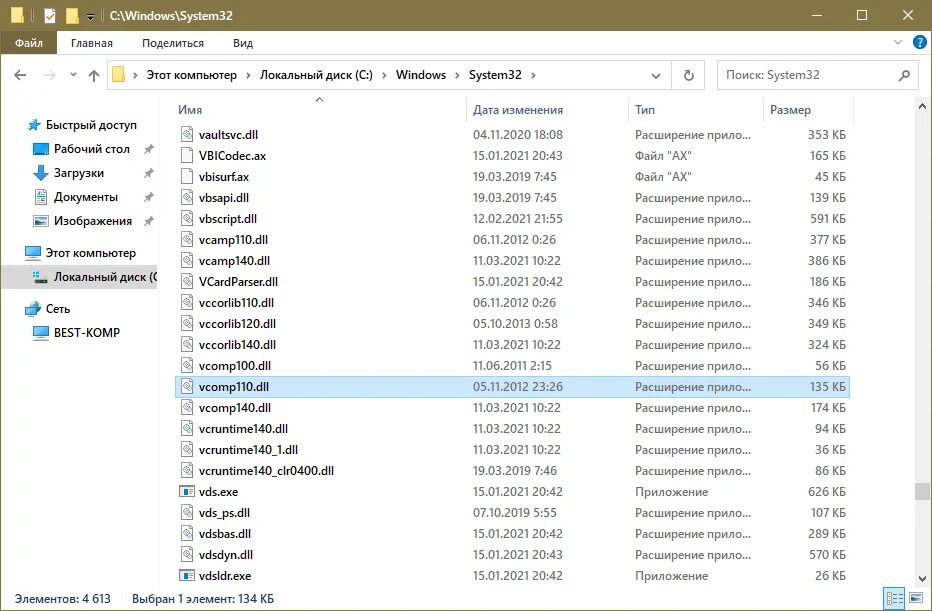The image size is (932, 611).
Task: Select the vcruntime140_clr0400.dll file name
Action: tap(266, 471)
